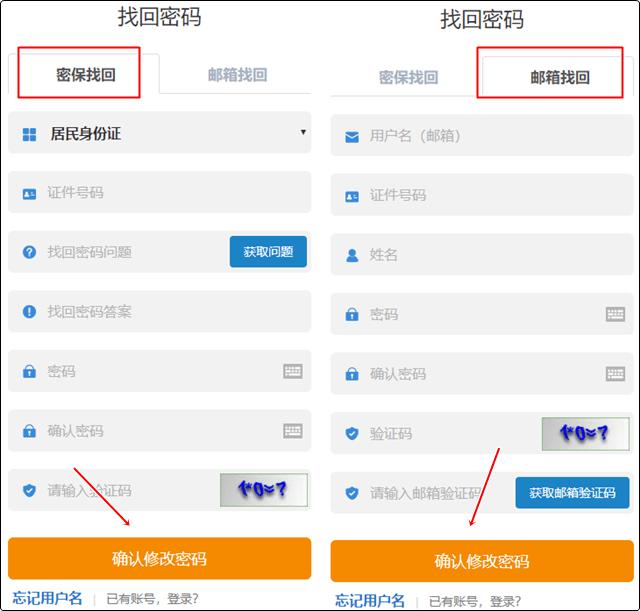Click the grid icon beside 居民身份证
The image size is (640, 611).
point(29,134)
